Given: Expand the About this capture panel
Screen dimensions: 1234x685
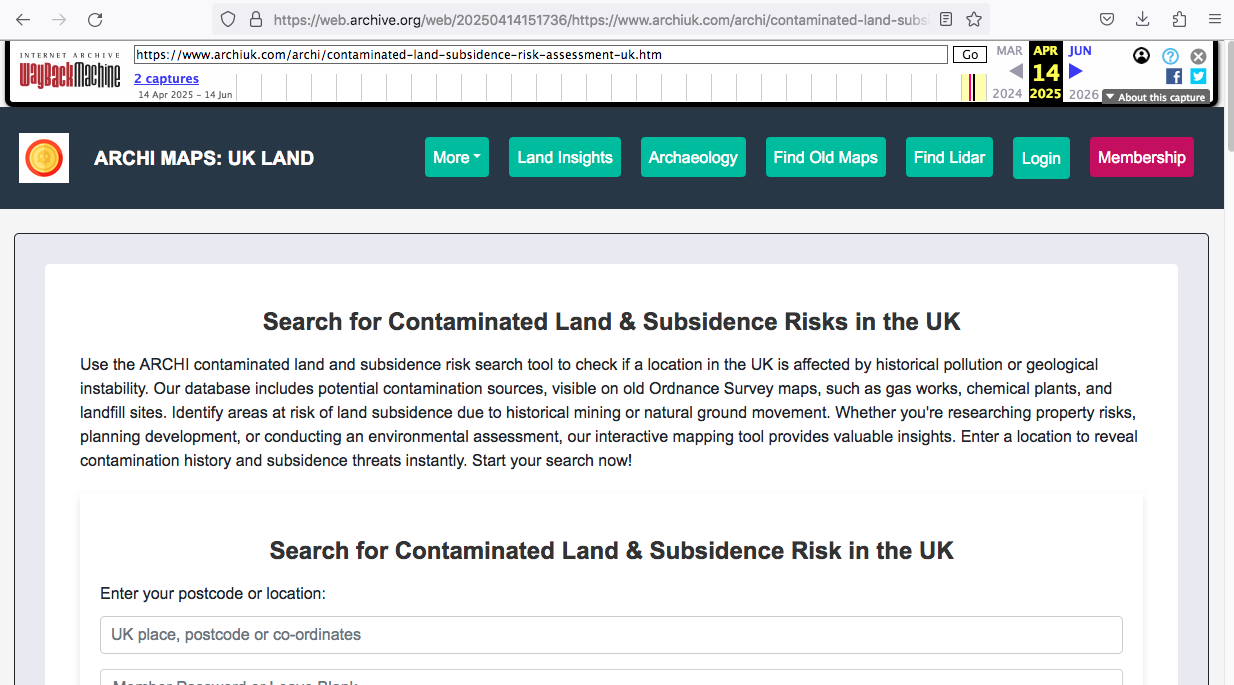Looking at the screenshot, I should (1156, 97).
